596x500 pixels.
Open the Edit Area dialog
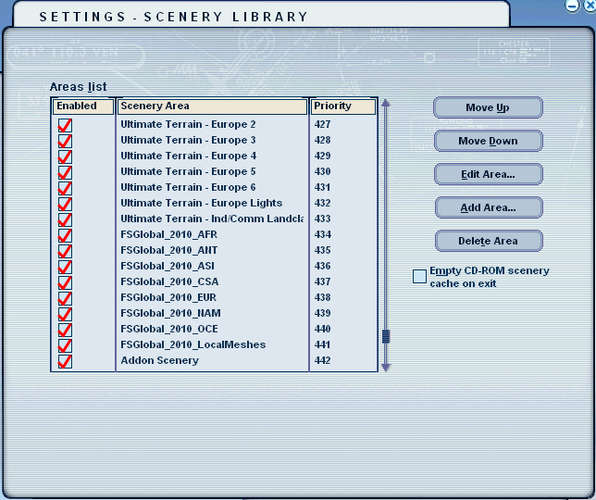(488, 175)
